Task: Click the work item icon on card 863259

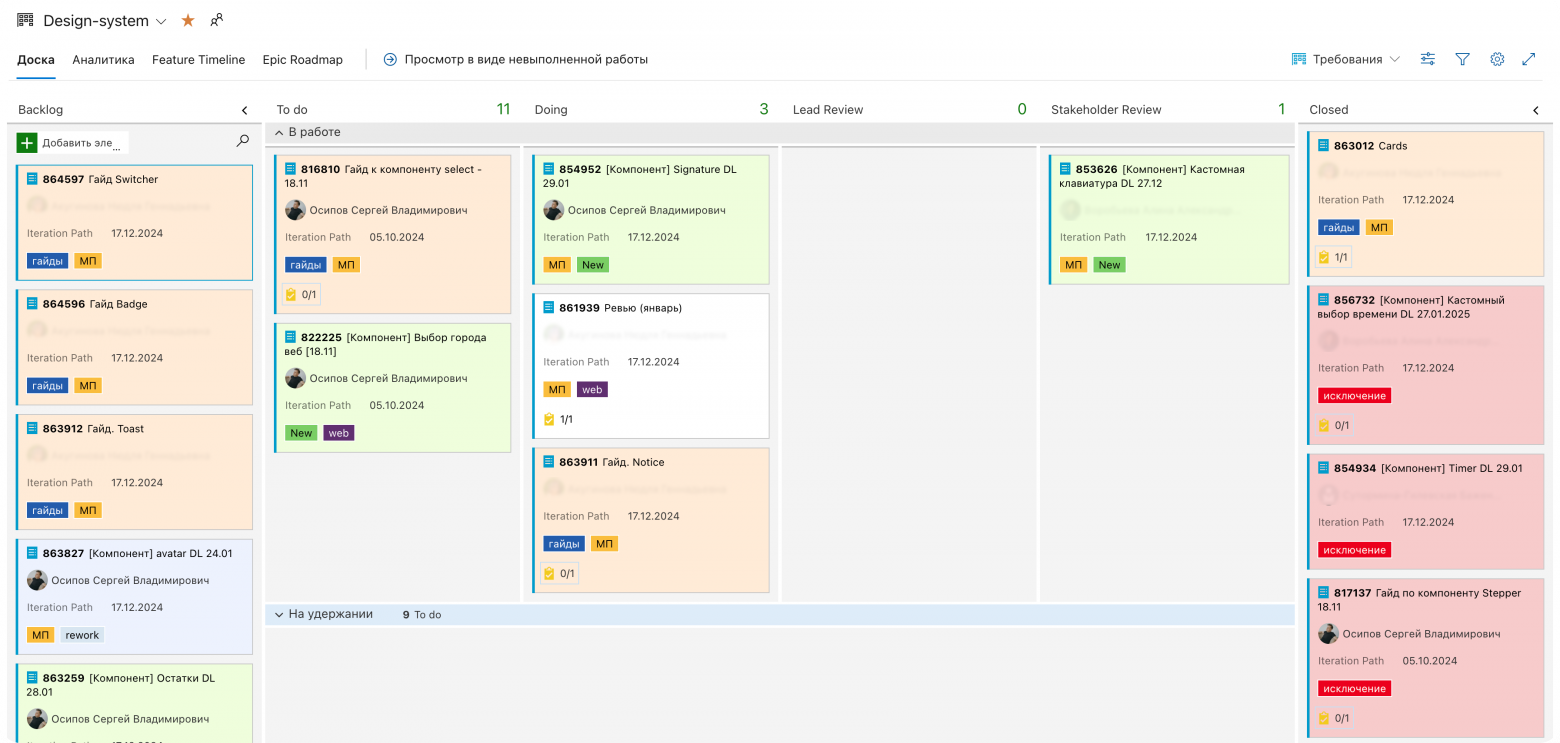Action: coord(33,678)
